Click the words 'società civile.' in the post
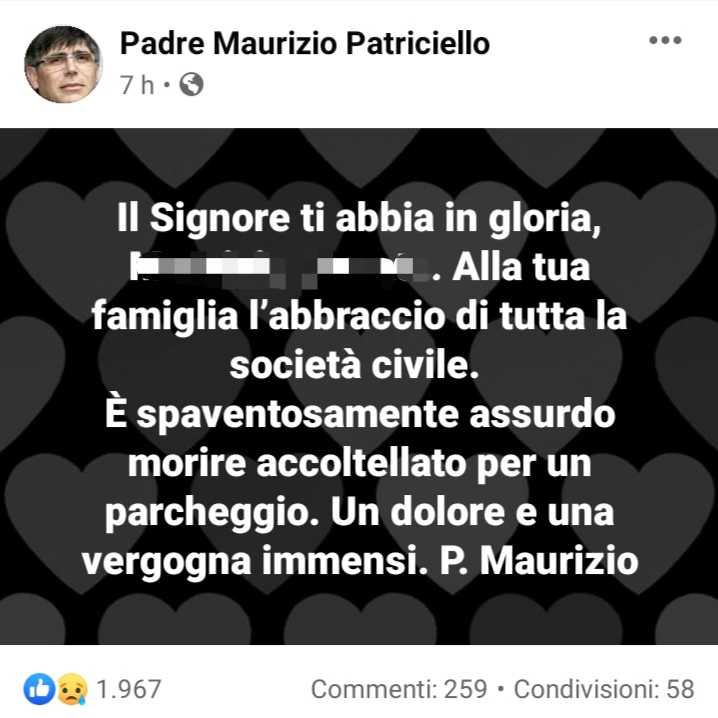 pyautogui.click(x=354, y=365)
